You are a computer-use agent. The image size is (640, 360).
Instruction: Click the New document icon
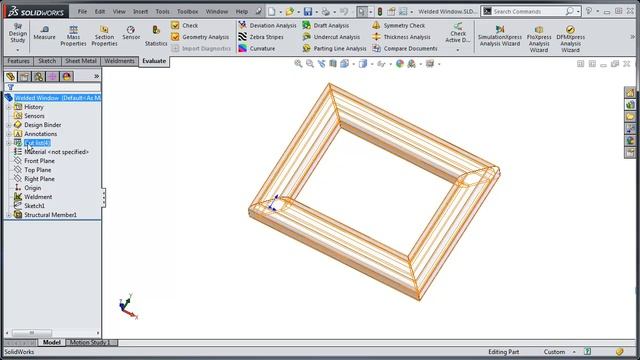[272, 11]
